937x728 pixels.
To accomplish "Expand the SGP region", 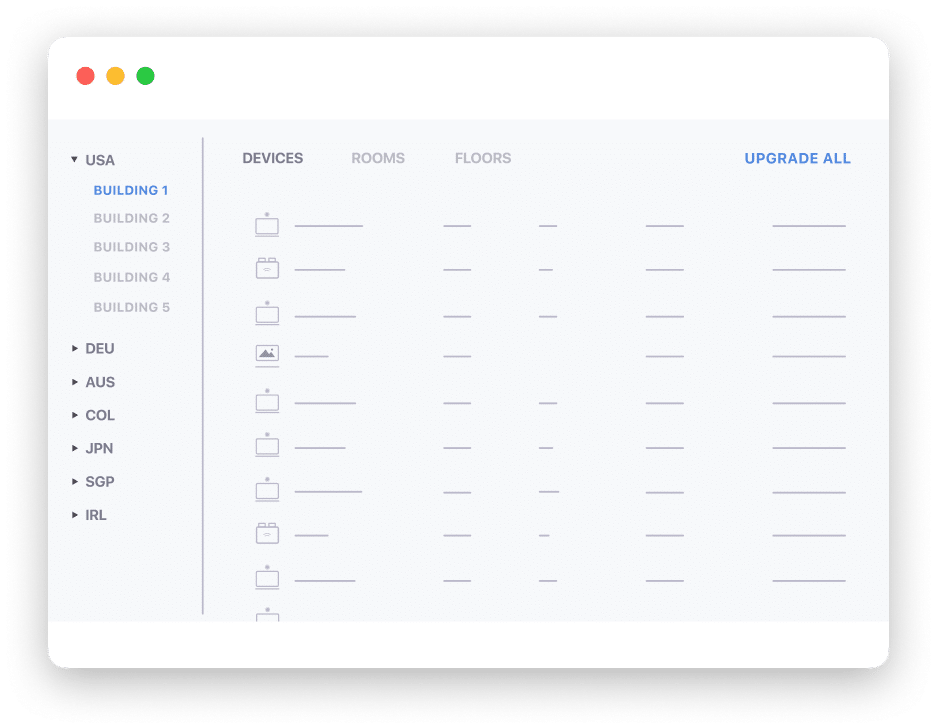I will point(74,481).
